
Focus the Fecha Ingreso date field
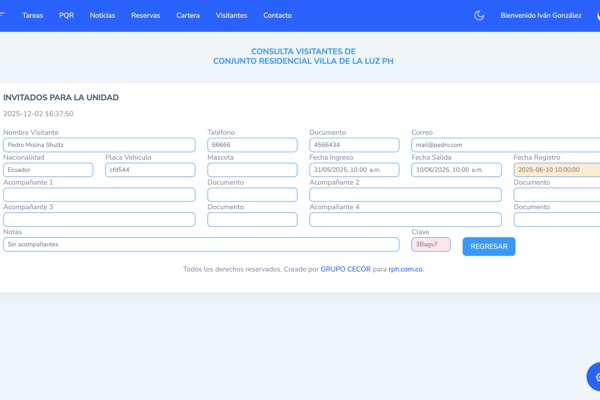pos(354,170)
